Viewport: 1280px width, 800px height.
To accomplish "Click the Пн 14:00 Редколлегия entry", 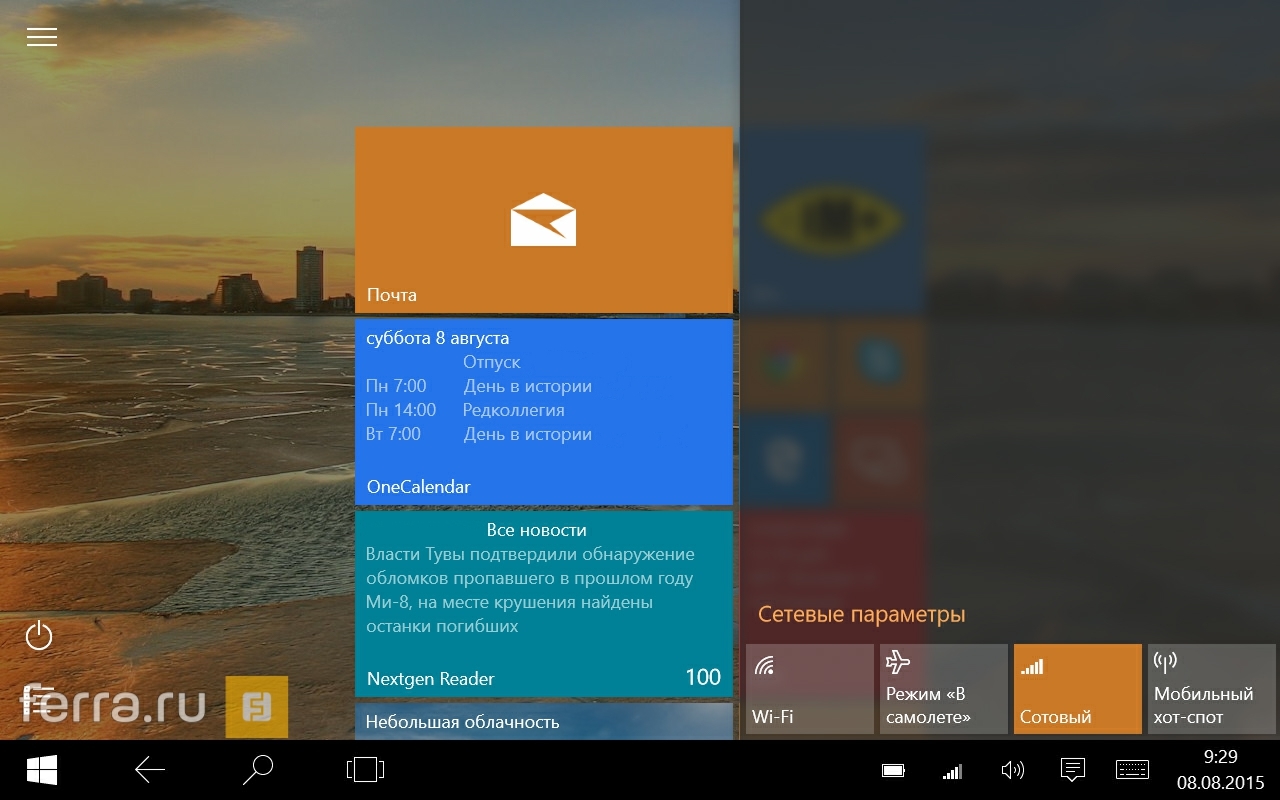I will (x=465, y=410).
